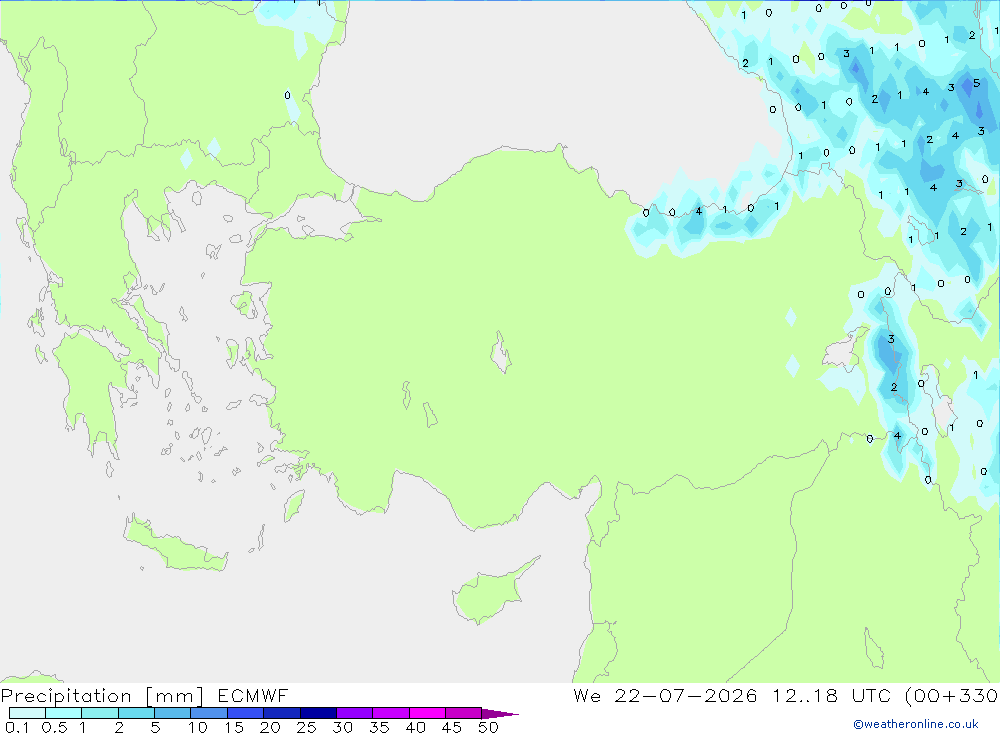Click the '0.5' legend scale label
This screenshot has height=733, width=1000.
coord(54,727)
